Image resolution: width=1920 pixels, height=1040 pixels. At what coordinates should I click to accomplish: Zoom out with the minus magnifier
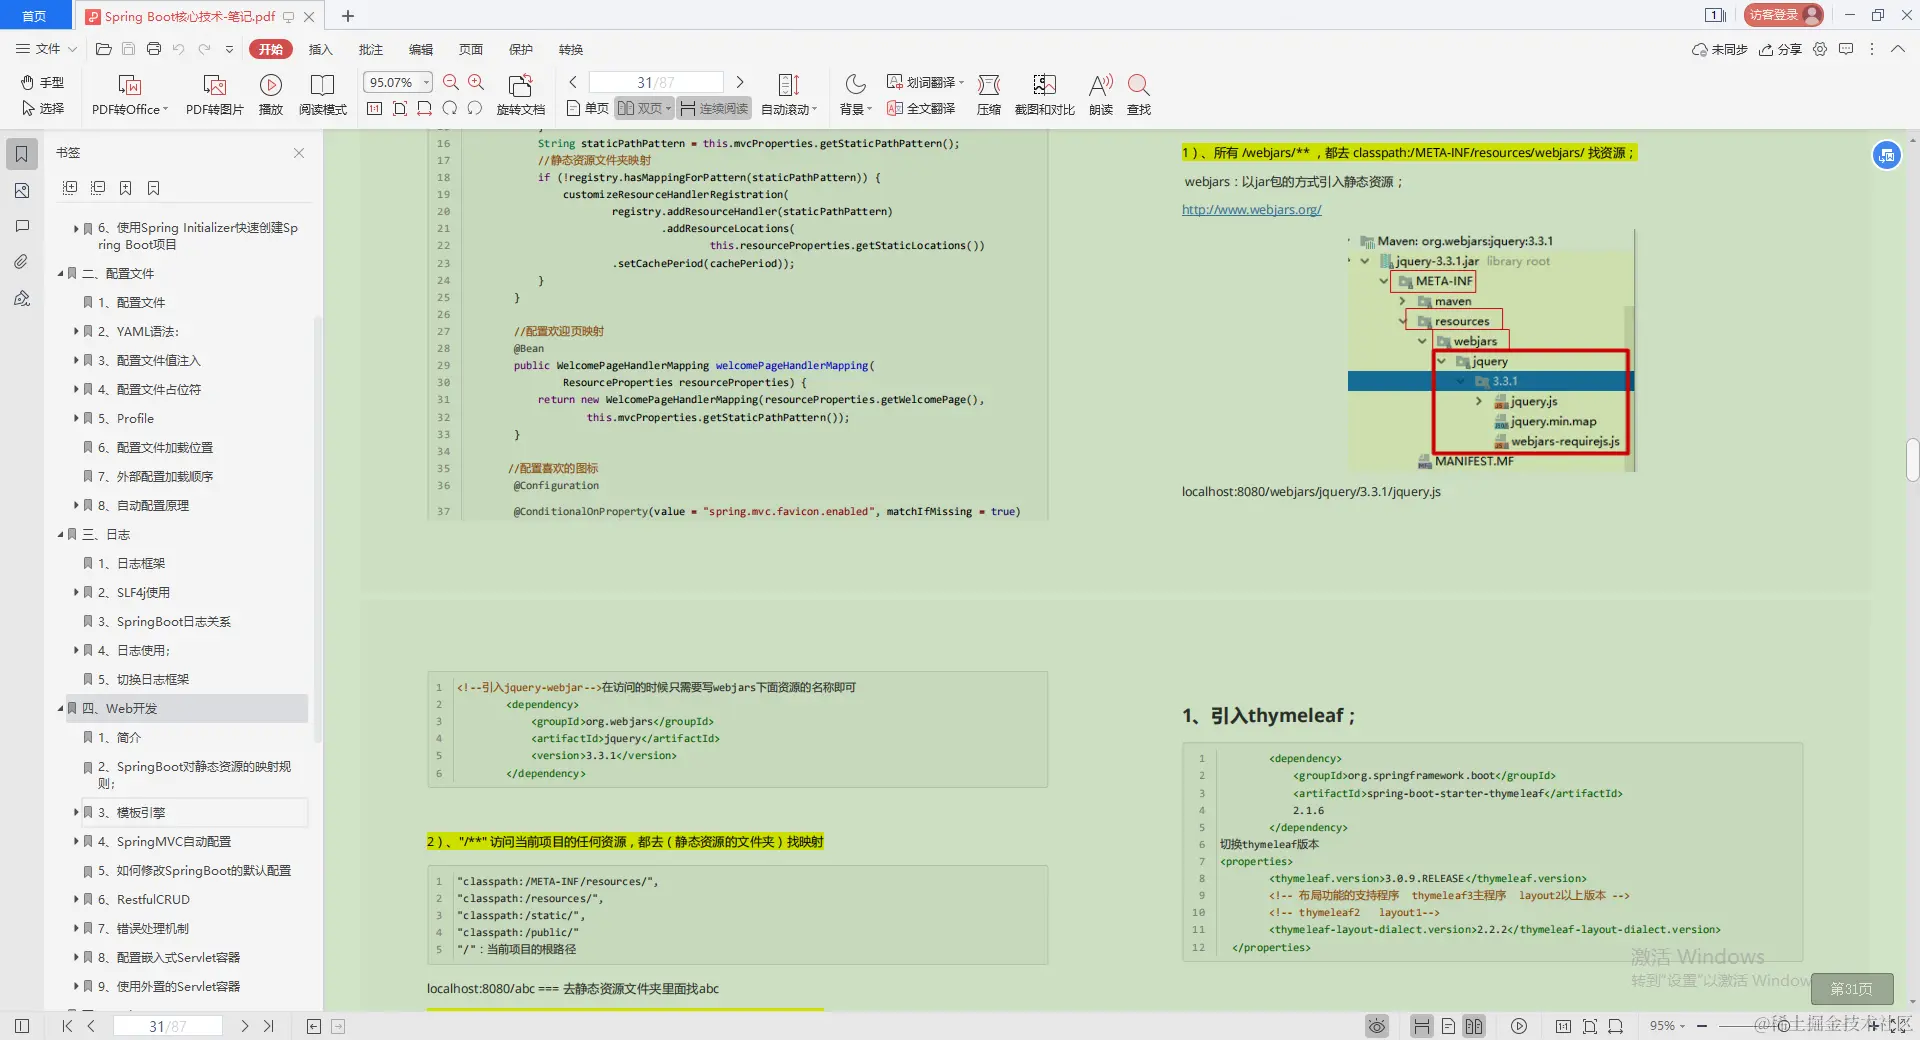[x=451, y=83]
